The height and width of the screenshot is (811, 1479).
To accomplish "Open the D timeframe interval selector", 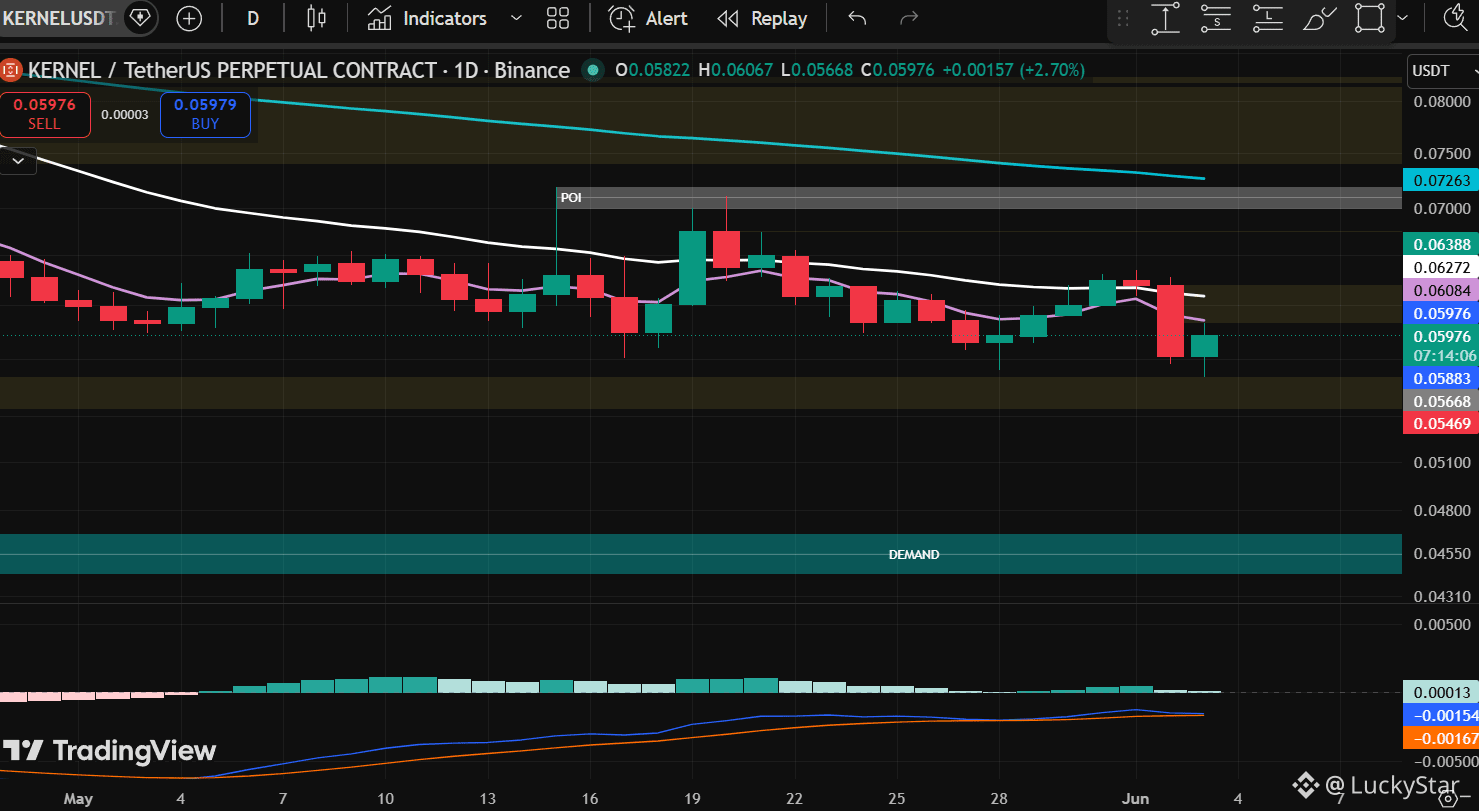I will coord(253,18).
